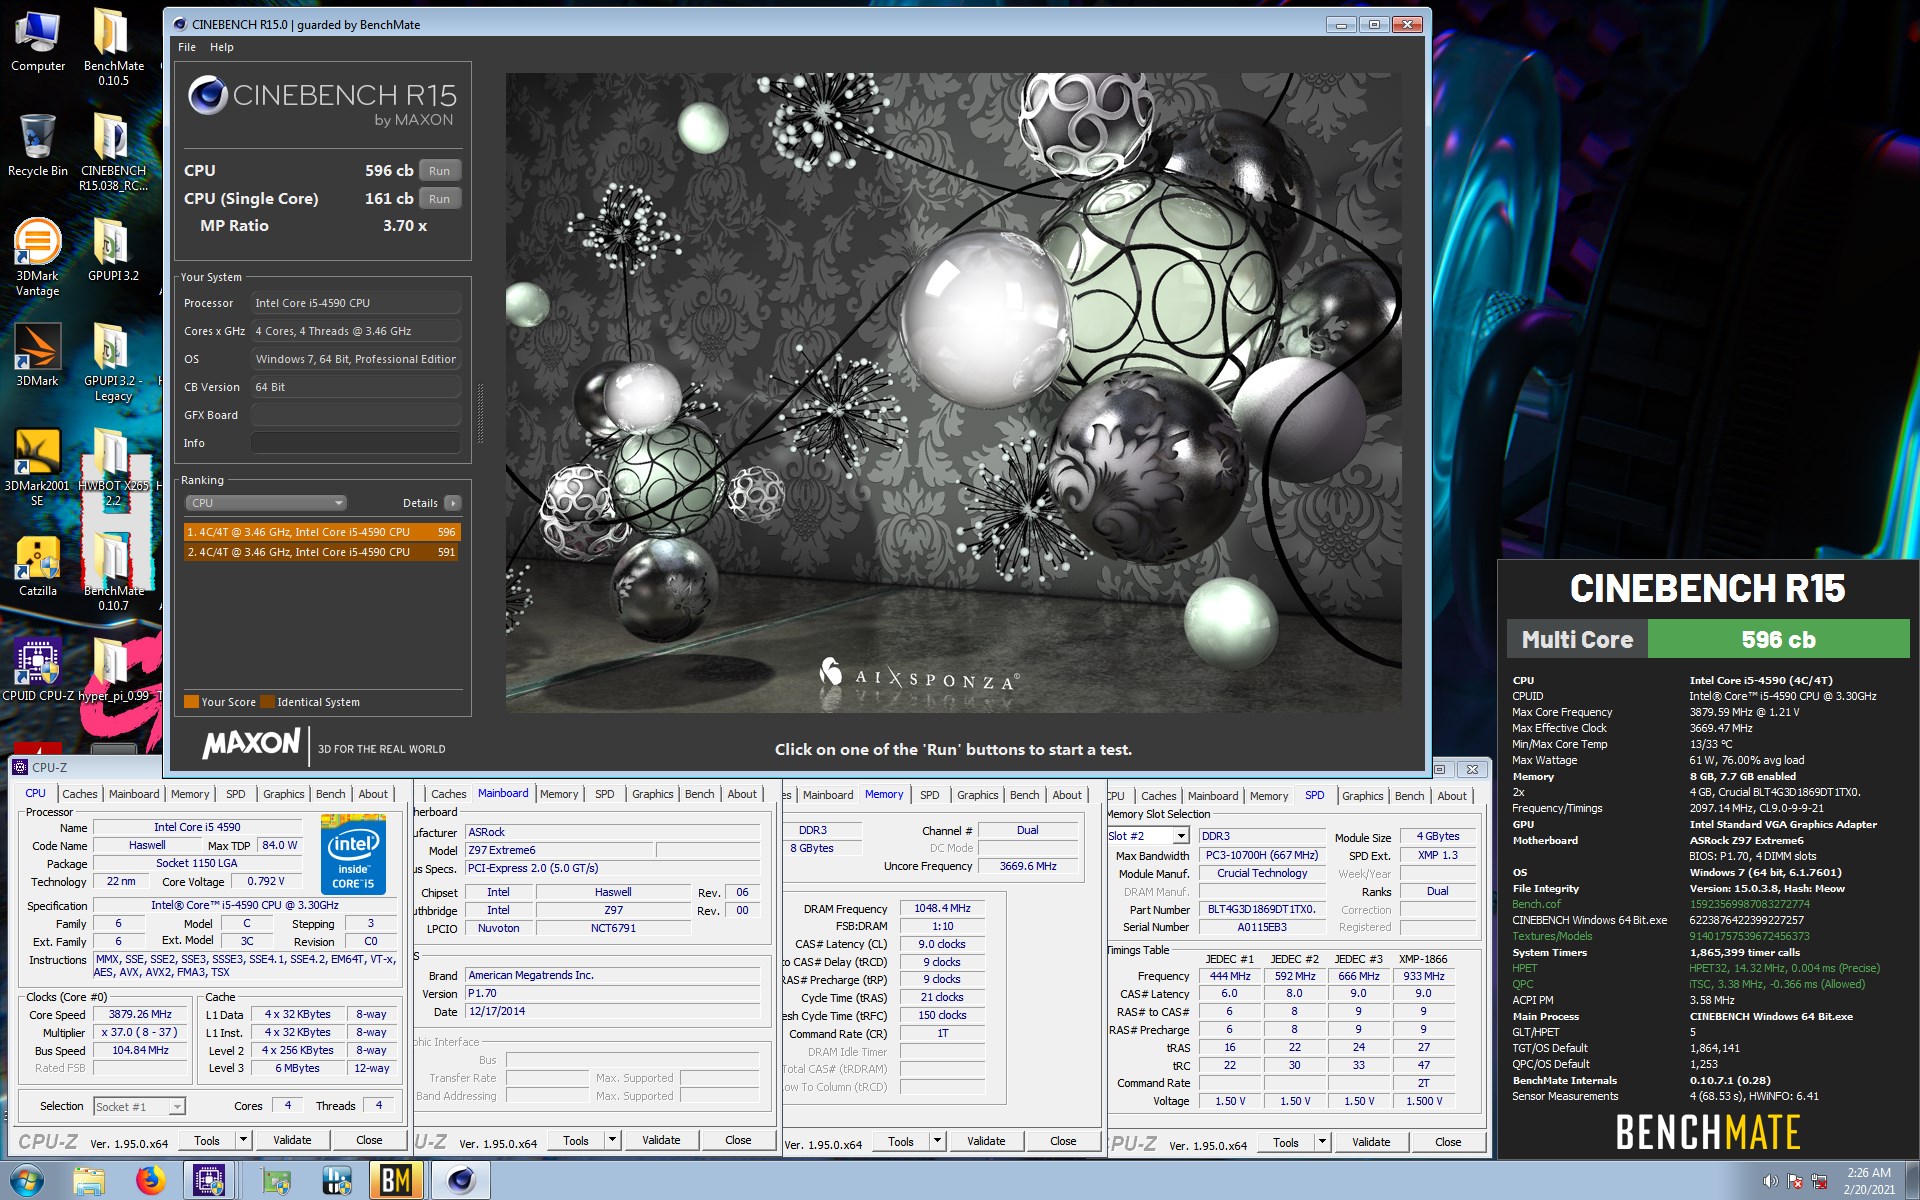This screenshot has width=1920, height=1200.
Task: Open the BenchMate 0.10.7 folder icon
Action: tap(113, 572)
